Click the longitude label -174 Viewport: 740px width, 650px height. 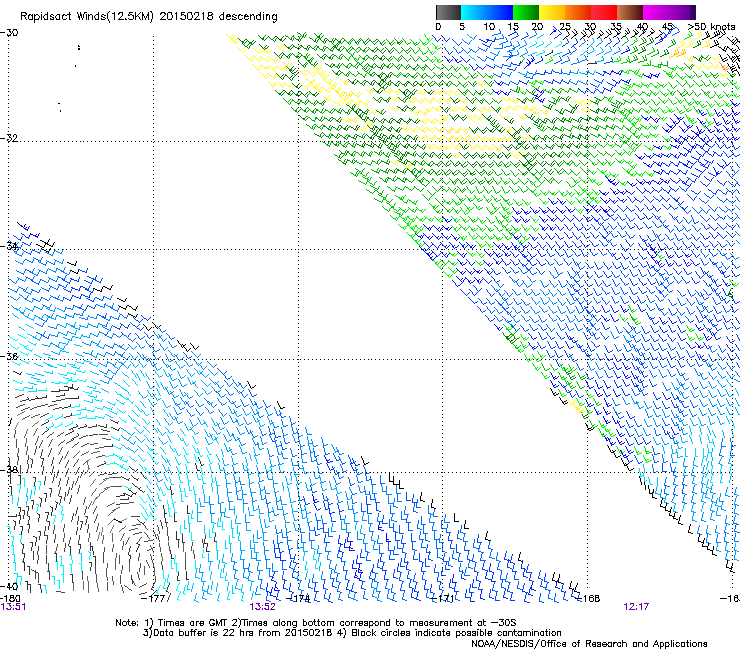pyautogui.click(x=299, y=598)
